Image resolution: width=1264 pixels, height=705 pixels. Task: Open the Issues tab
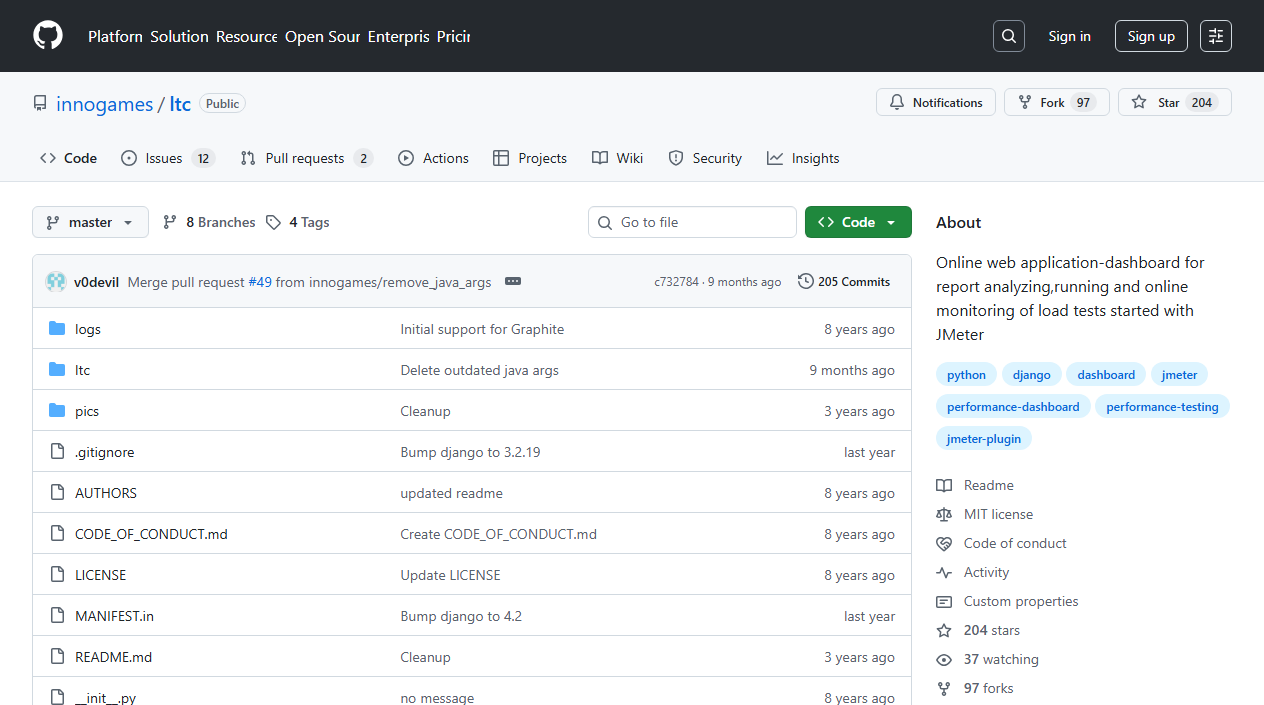point(168,158)
